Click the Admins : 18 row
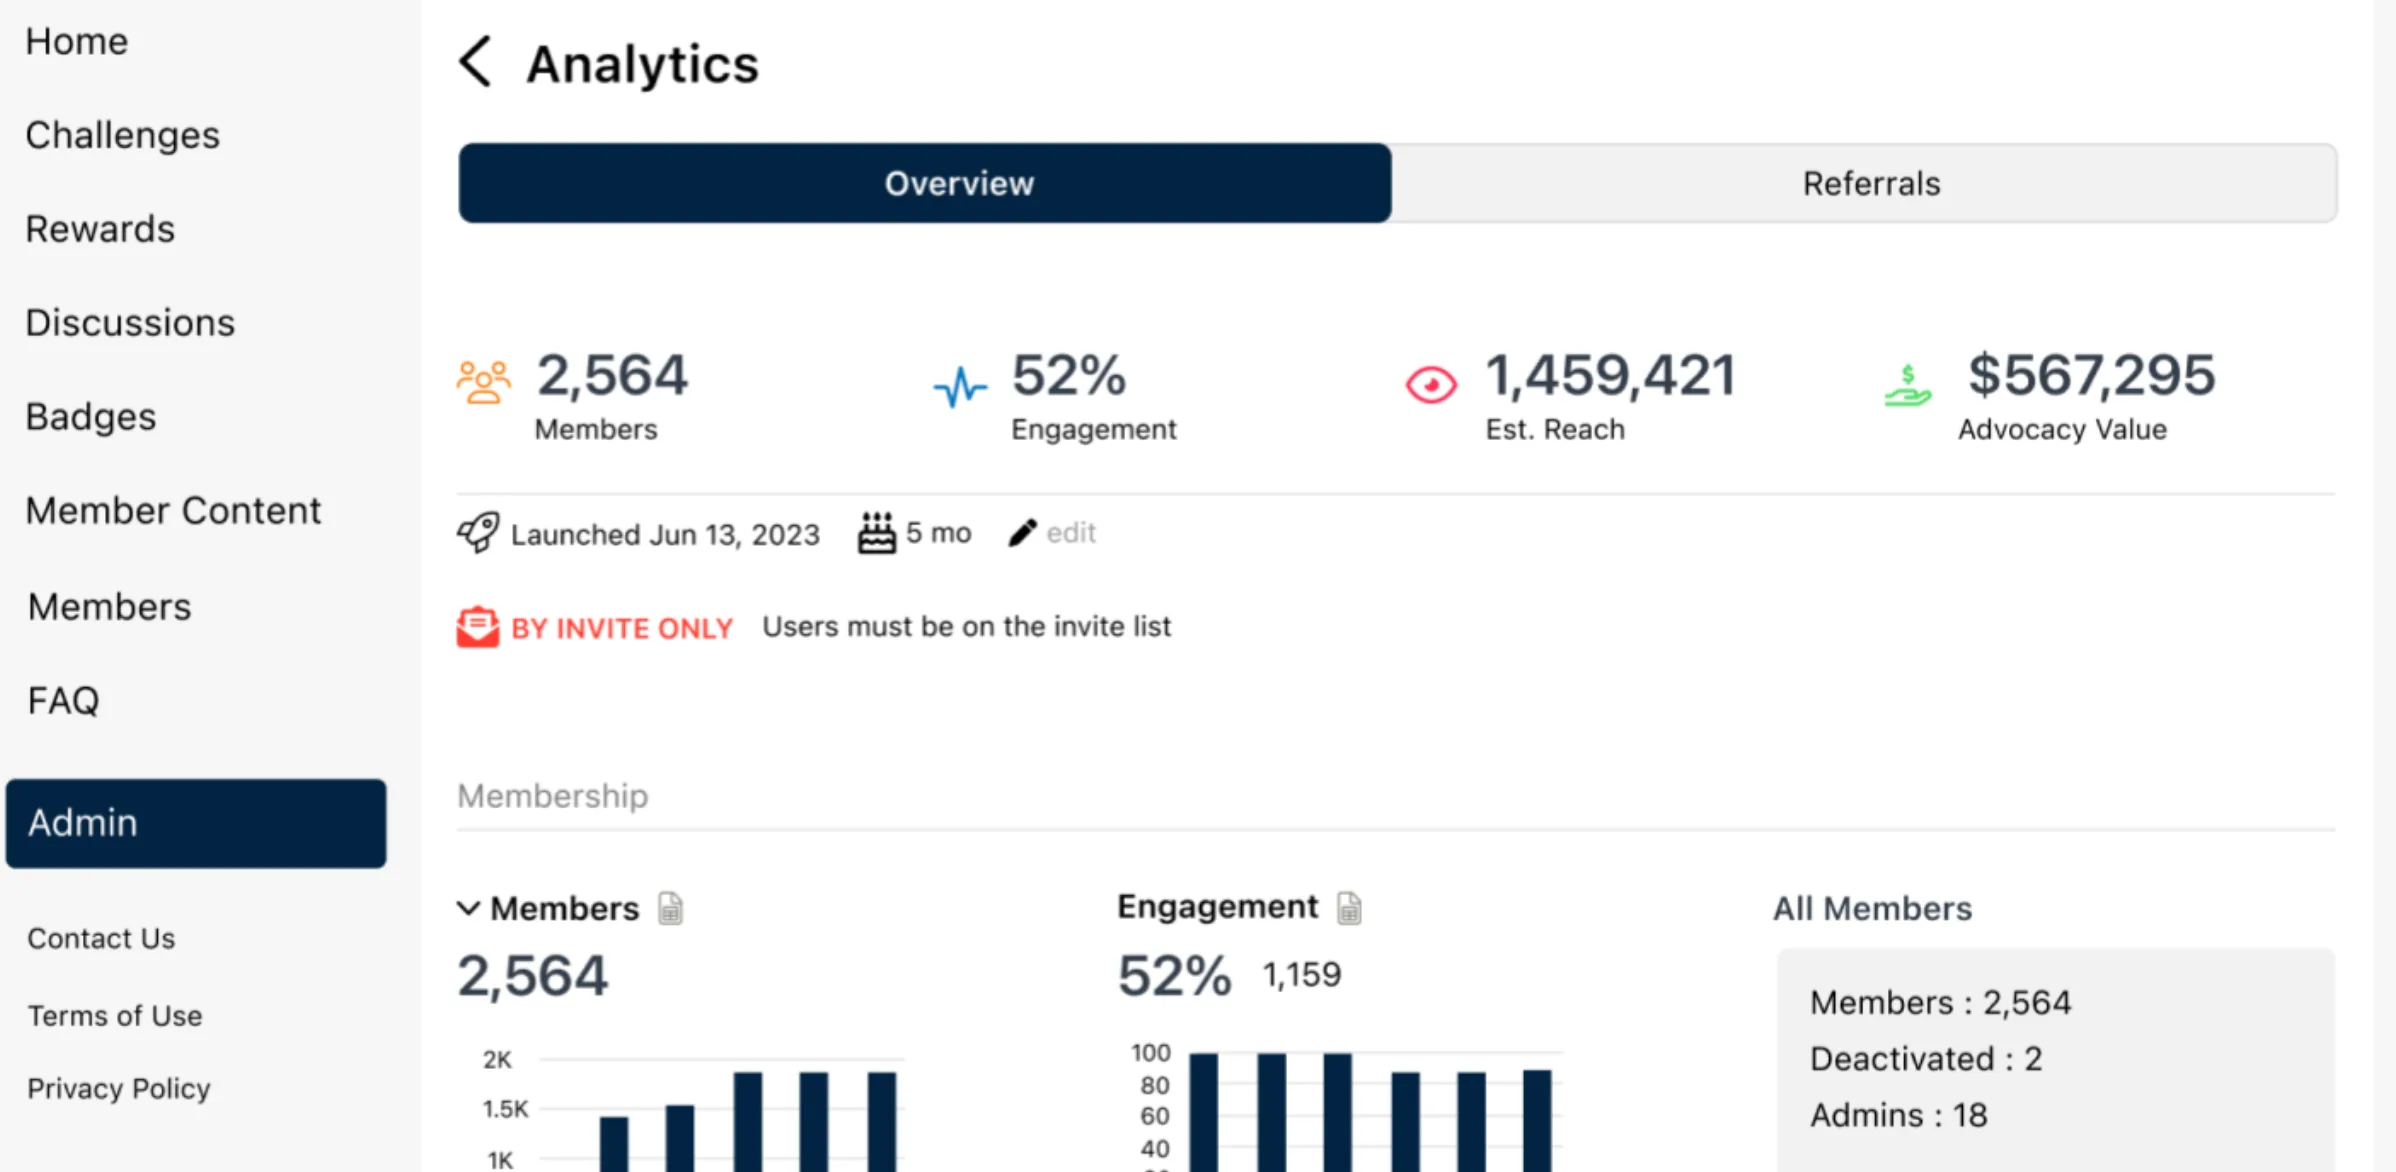 (x=1898, y=1115)
